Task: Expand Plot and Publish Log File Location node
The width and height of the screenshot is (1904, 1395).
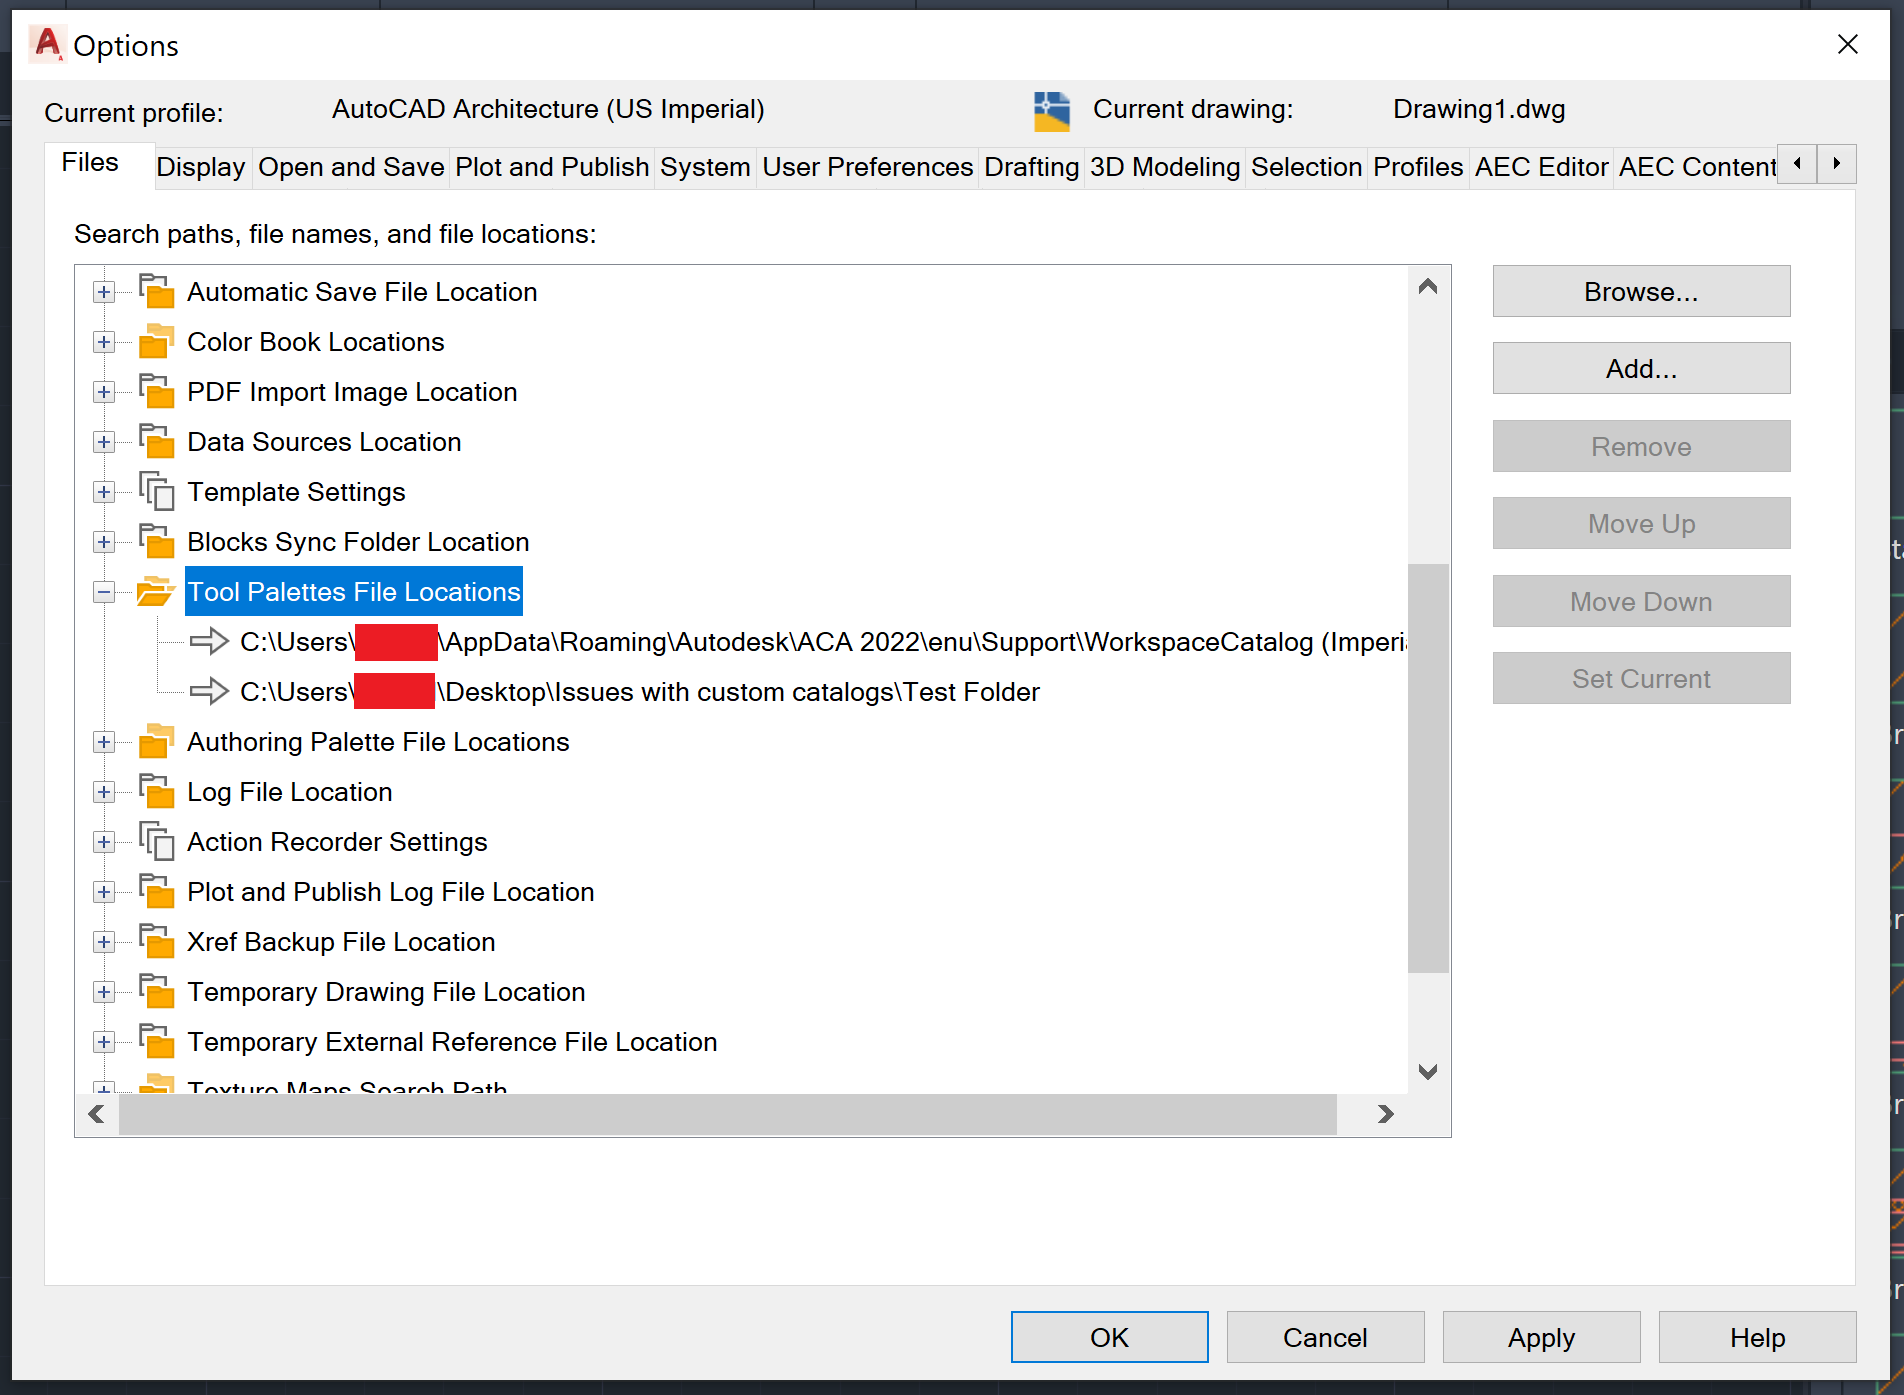Action: [x=104, y=892]
